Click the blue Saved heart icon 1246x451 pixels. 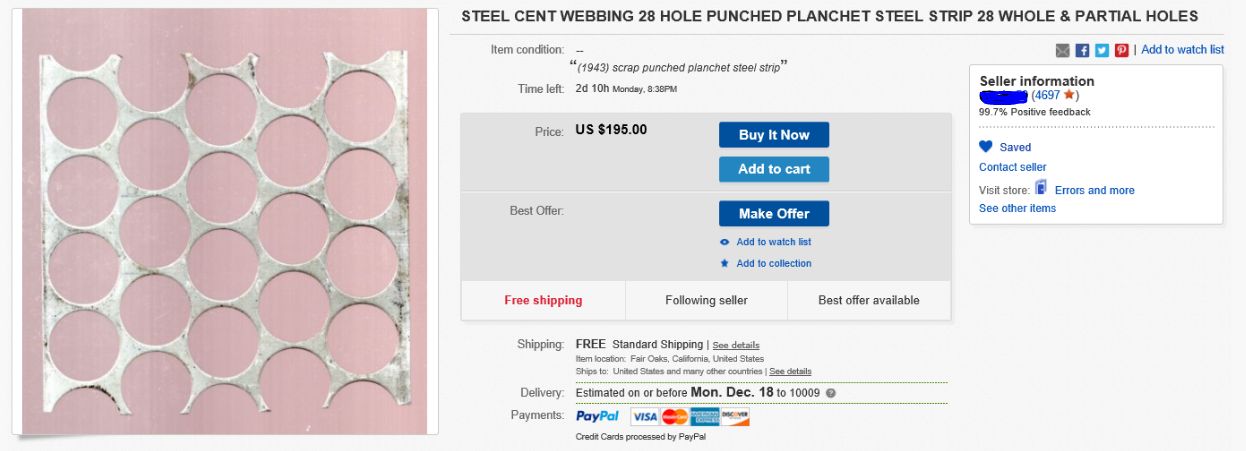click(986, 147)
